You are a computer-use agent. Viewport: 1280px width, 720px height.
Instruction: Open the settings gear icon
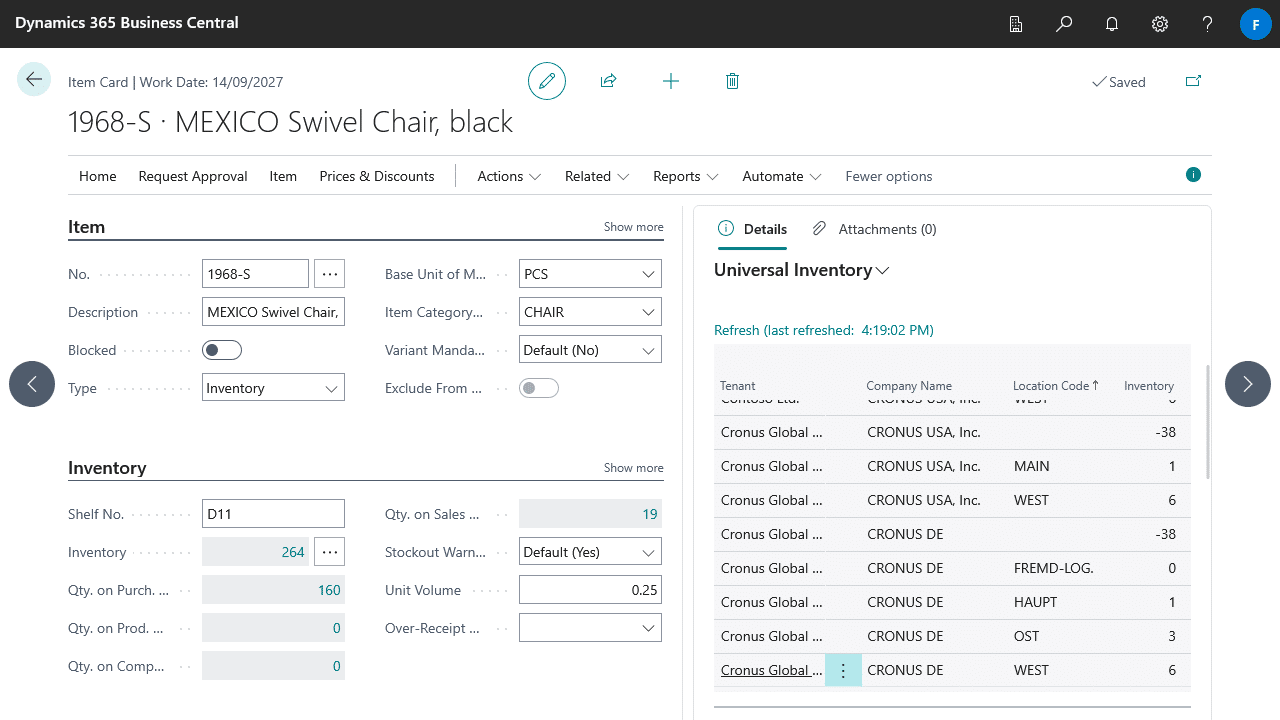[x=1160, y=24]
